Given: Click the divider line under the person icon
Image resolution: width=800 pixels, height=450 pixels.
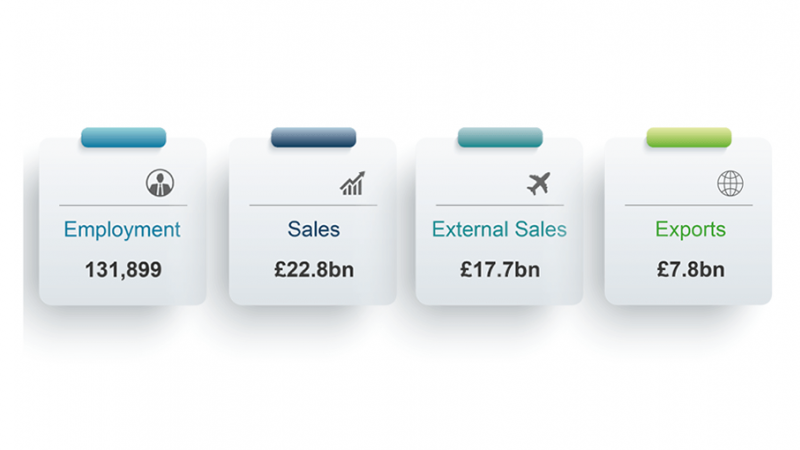Looking at the screenshot, I should 122,205.
